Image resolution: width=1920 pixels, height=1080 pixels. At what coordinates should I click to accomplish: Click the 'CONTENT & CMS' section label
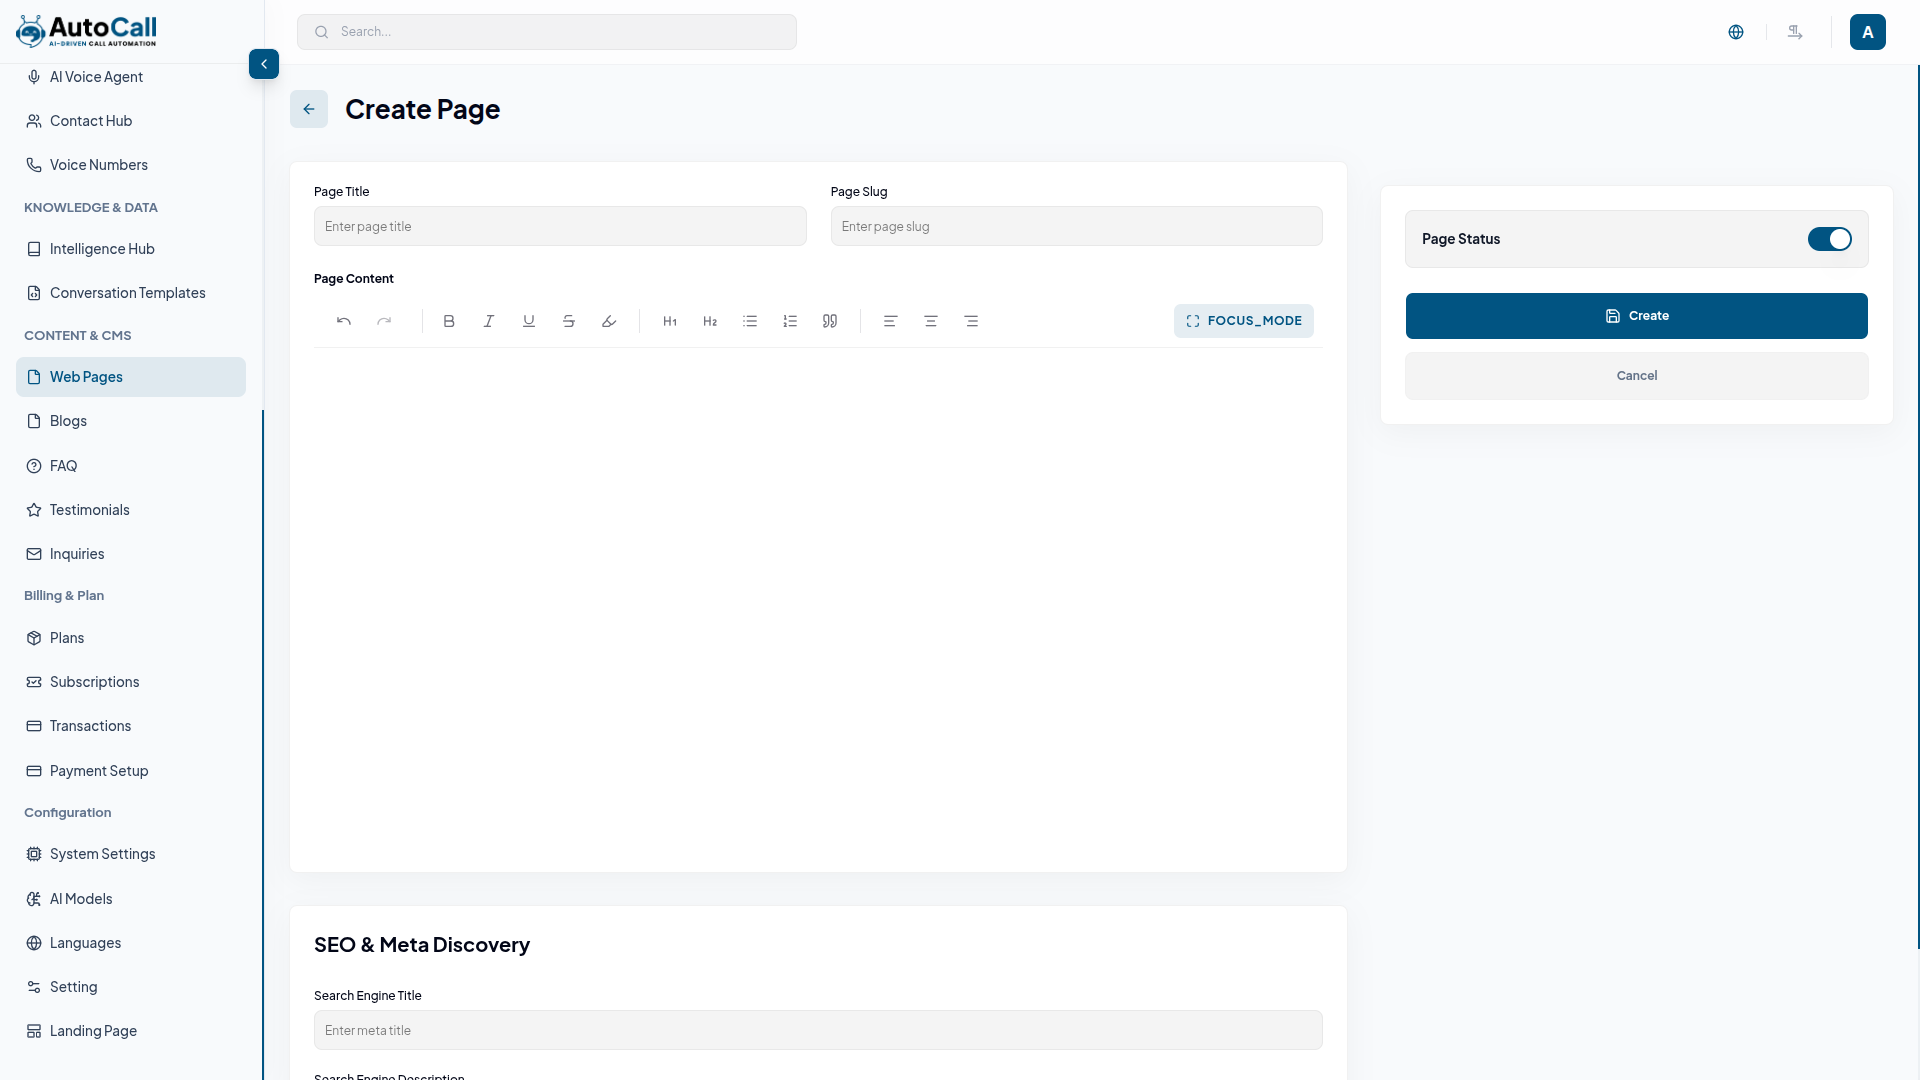pos(78,336)
